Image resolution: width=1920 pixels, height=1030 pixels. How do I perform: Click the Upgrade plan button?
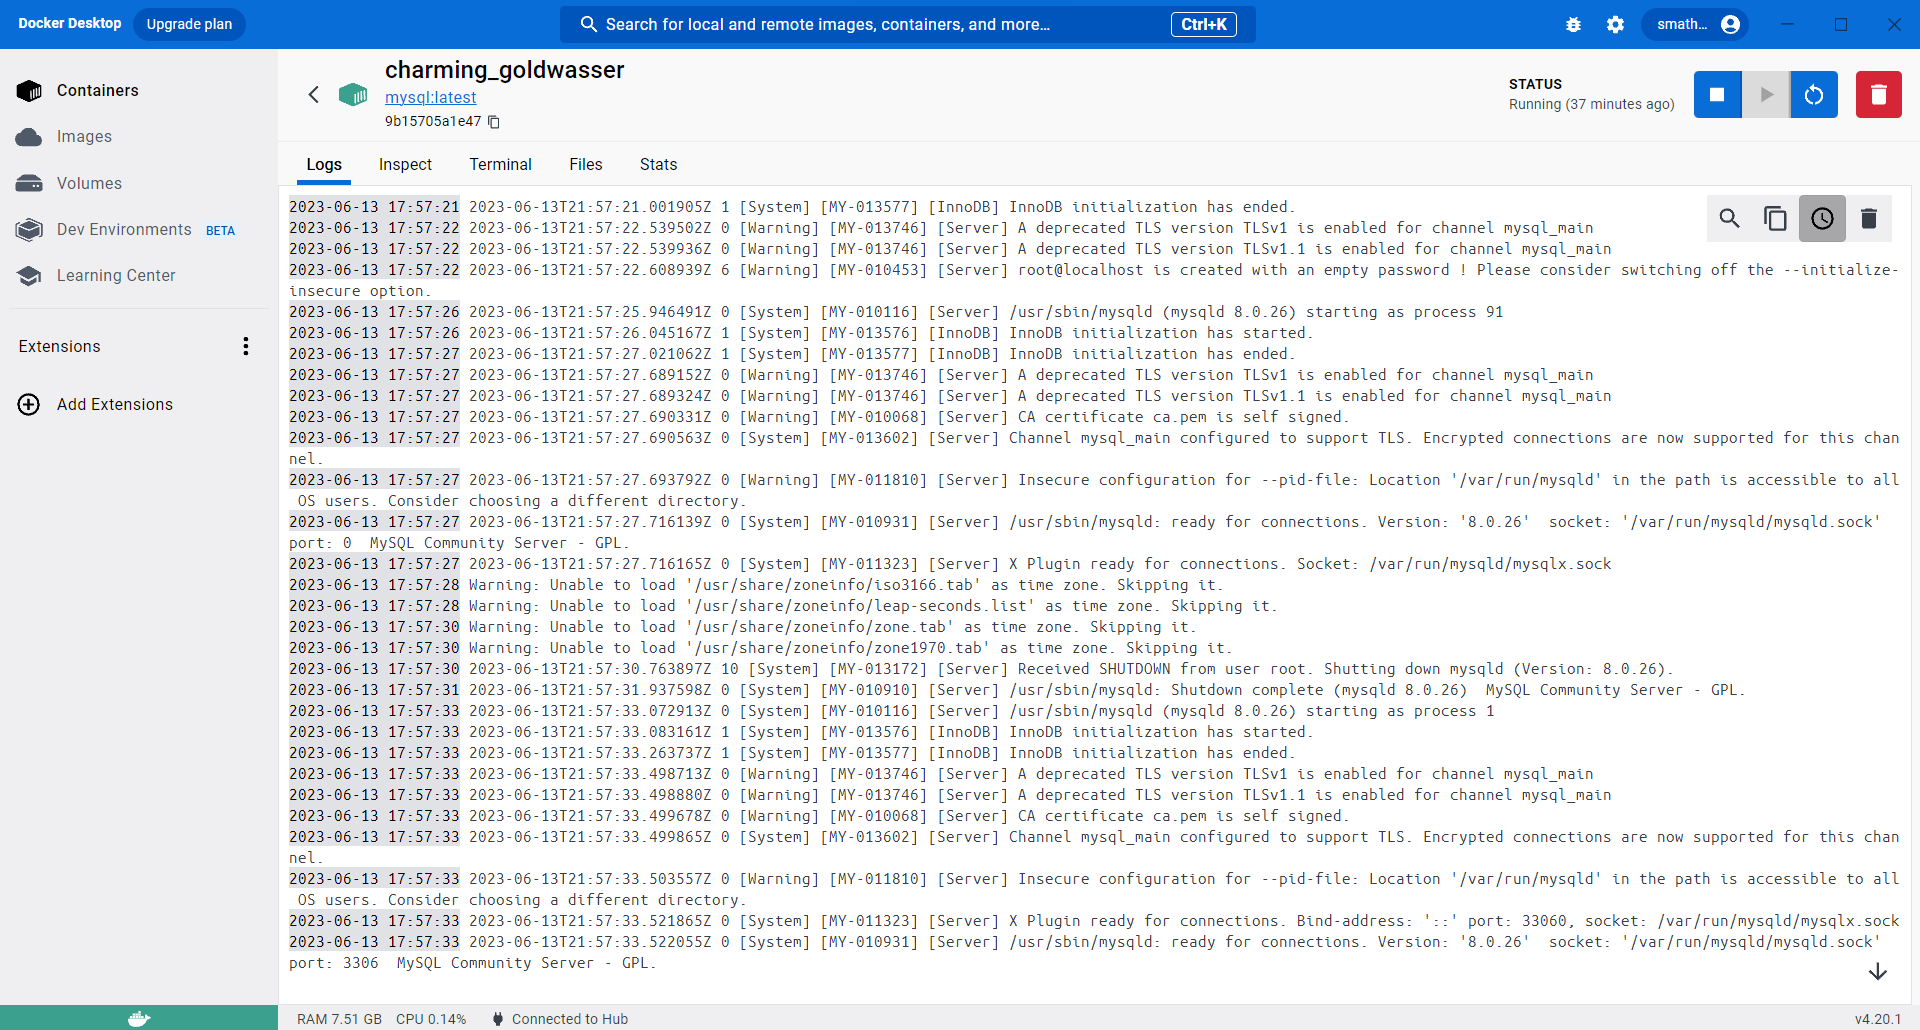[x=189, y=24]
